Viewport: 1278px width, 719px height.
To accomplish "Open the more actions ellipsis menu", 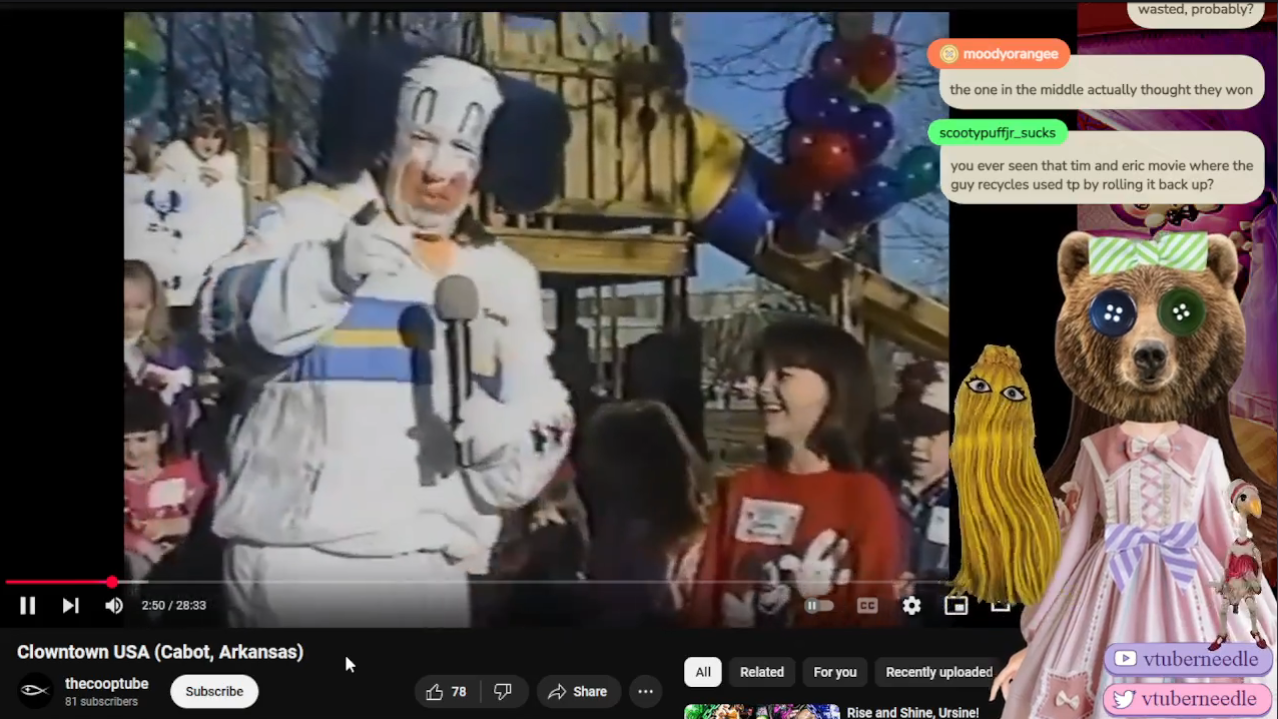I will [645, 691].
